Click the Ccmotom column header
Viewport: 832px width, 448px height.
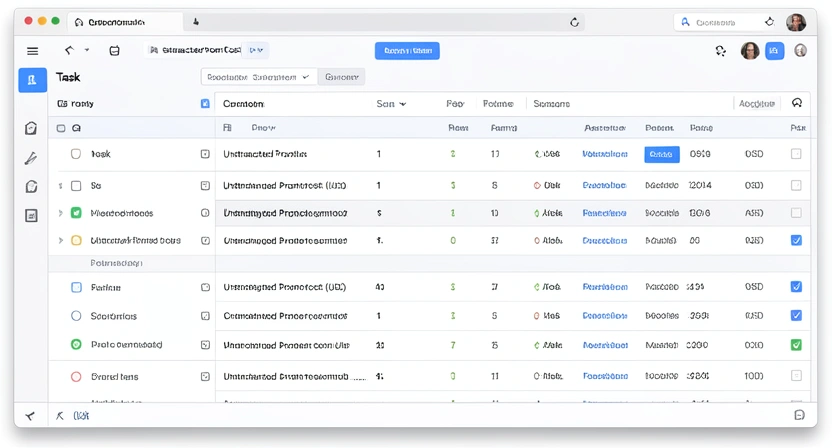[244, 104]
